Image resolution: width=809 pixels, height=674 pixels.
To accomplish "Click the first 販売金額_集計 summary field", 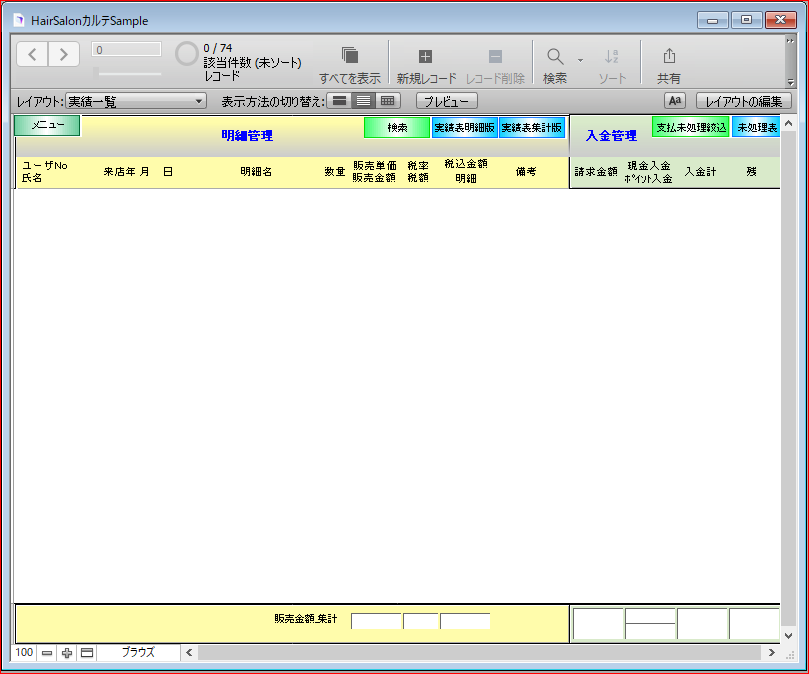I will coord(376,621).
